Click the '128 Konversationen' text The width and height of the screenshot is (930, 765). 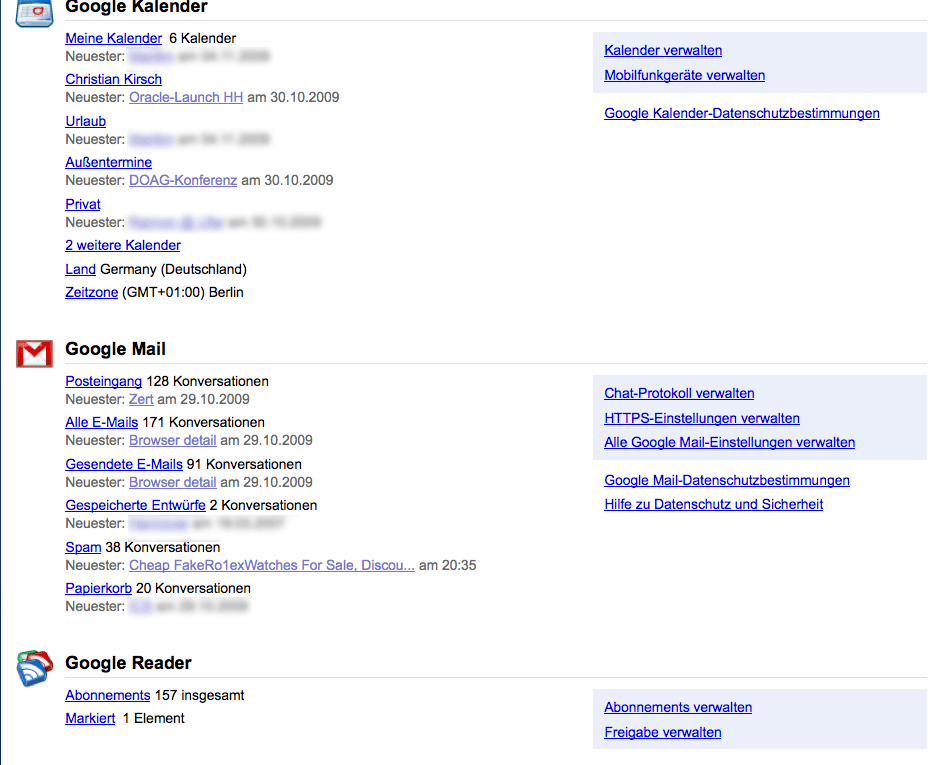click(208, 381)
